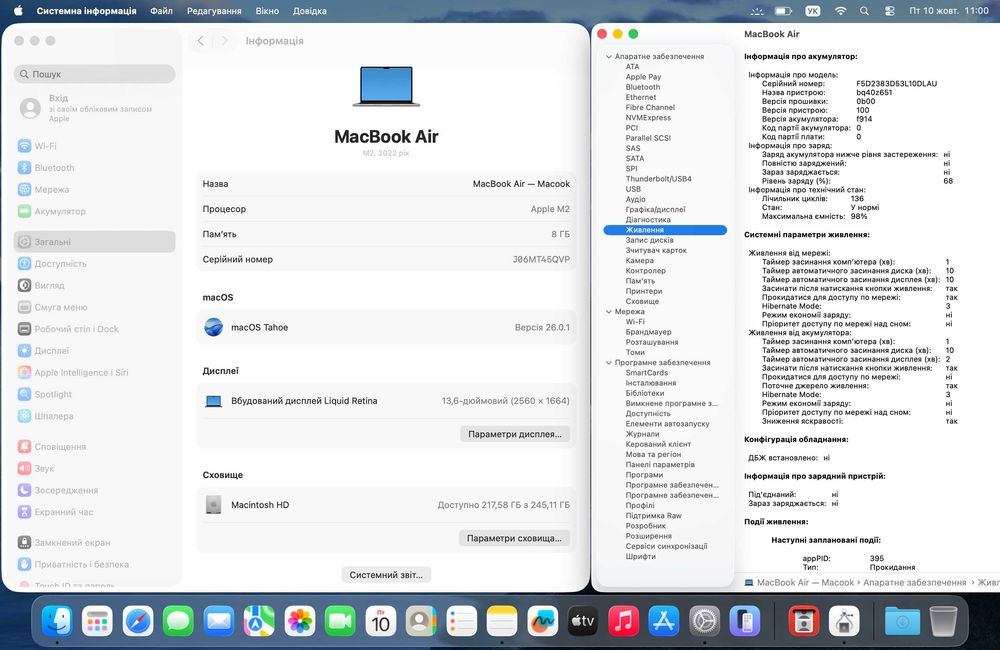Select Сховище in the hardware tree
Viewport: 1000px width, 650px height.
tap(642, 302)
